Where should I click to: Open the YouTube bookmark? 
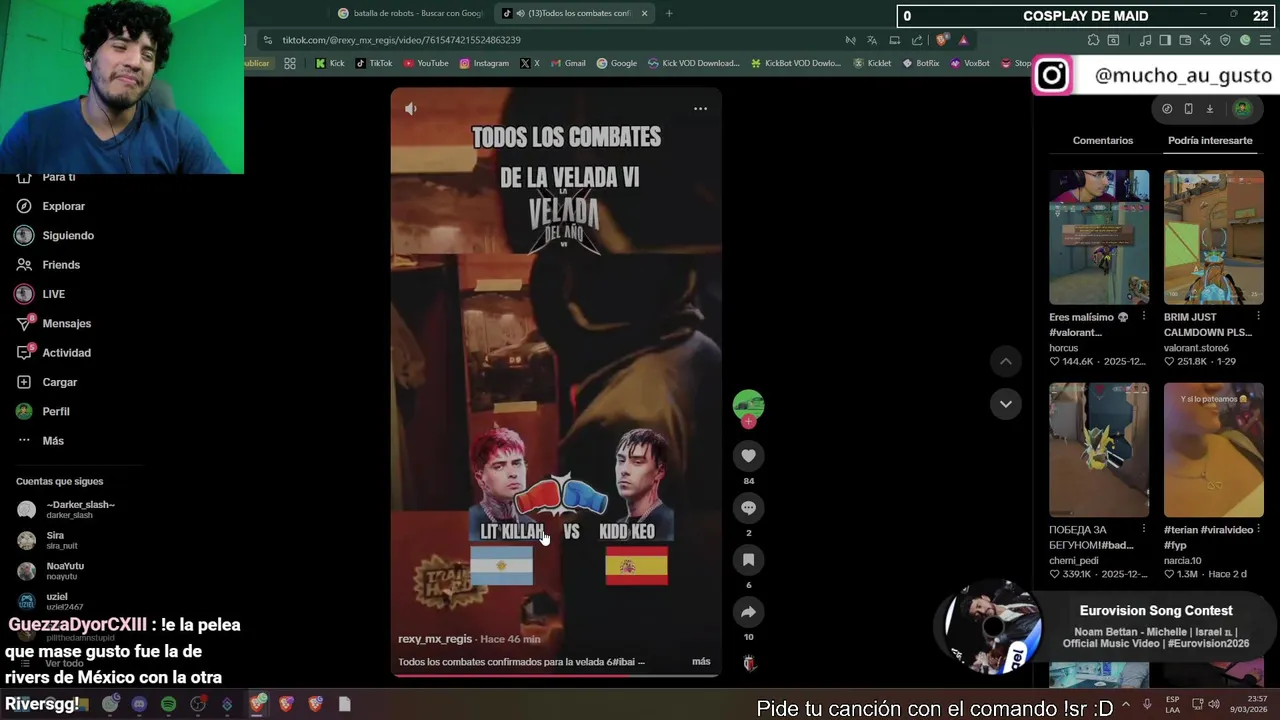click(x=426, y=63)
